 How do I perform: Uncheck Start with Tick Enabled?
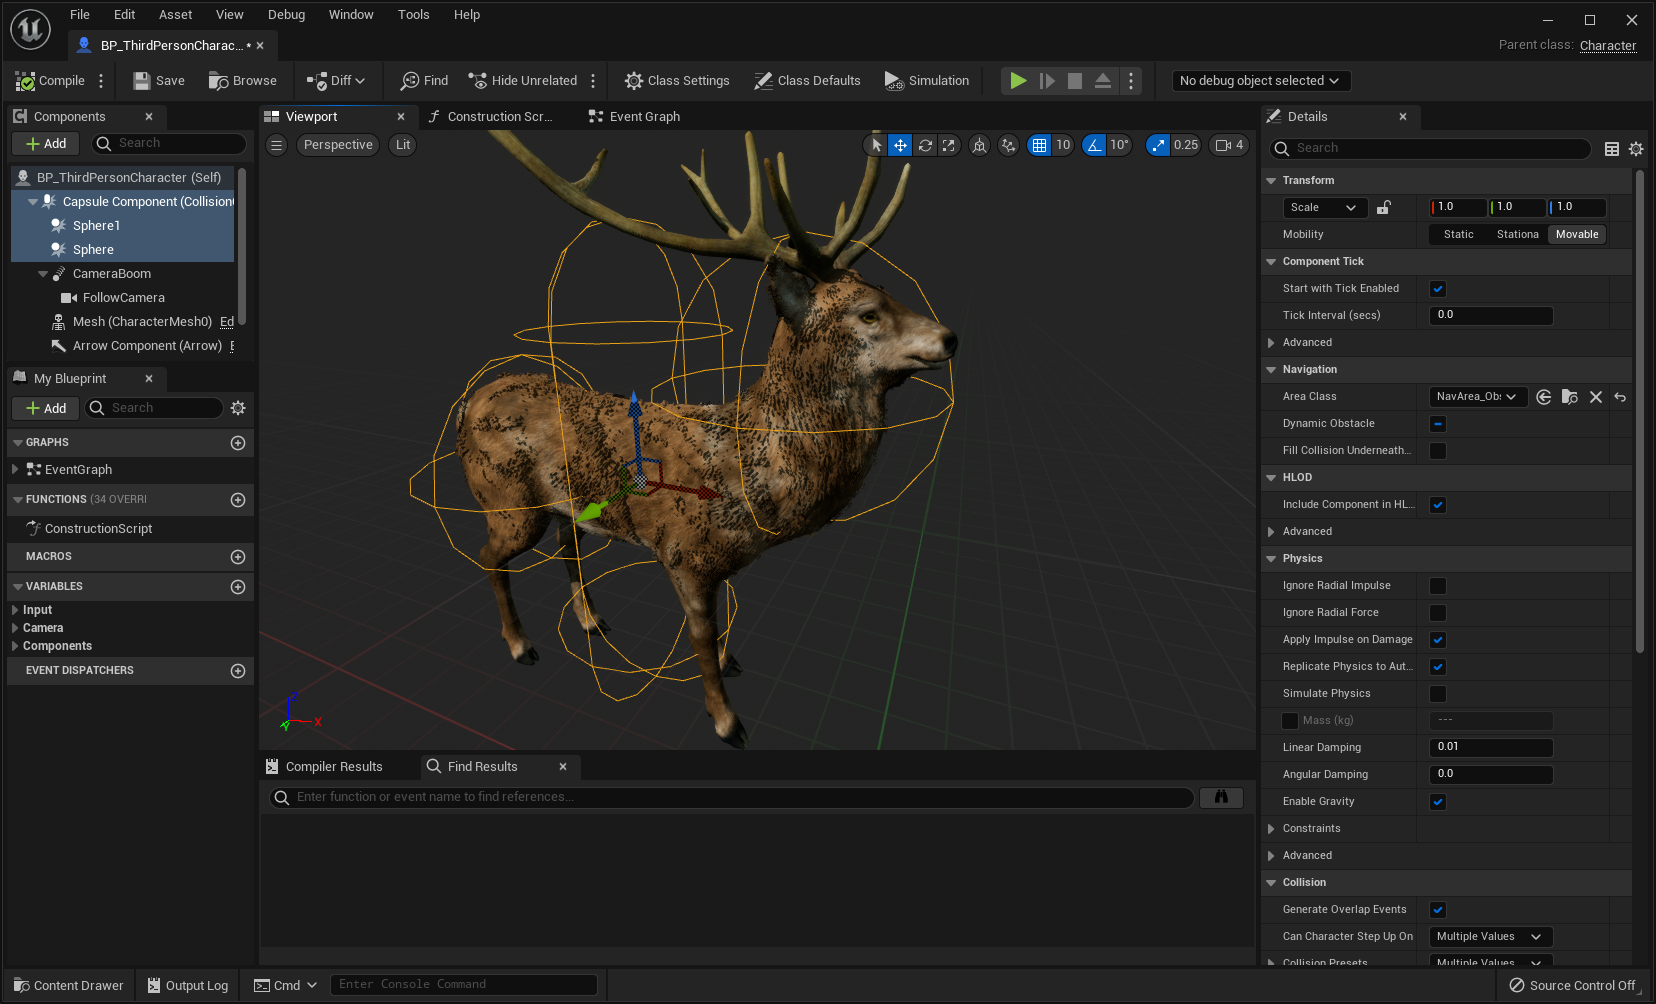tap(1438, 289)
